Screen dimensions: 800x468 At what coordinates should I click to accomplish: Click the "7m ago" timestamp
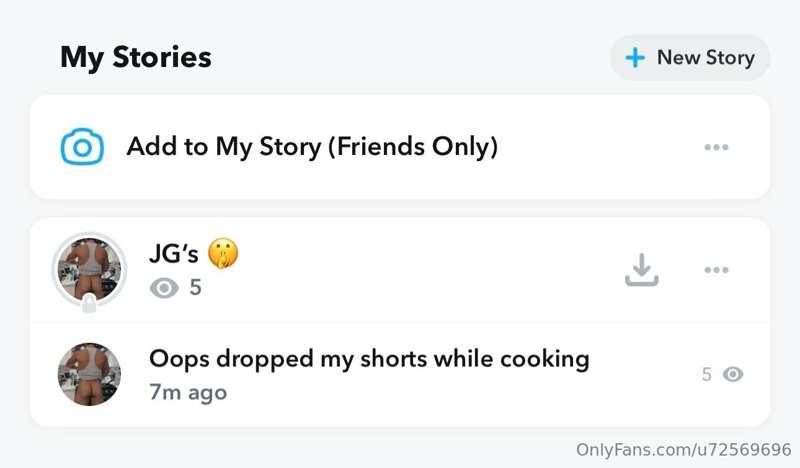click(188, 392)
